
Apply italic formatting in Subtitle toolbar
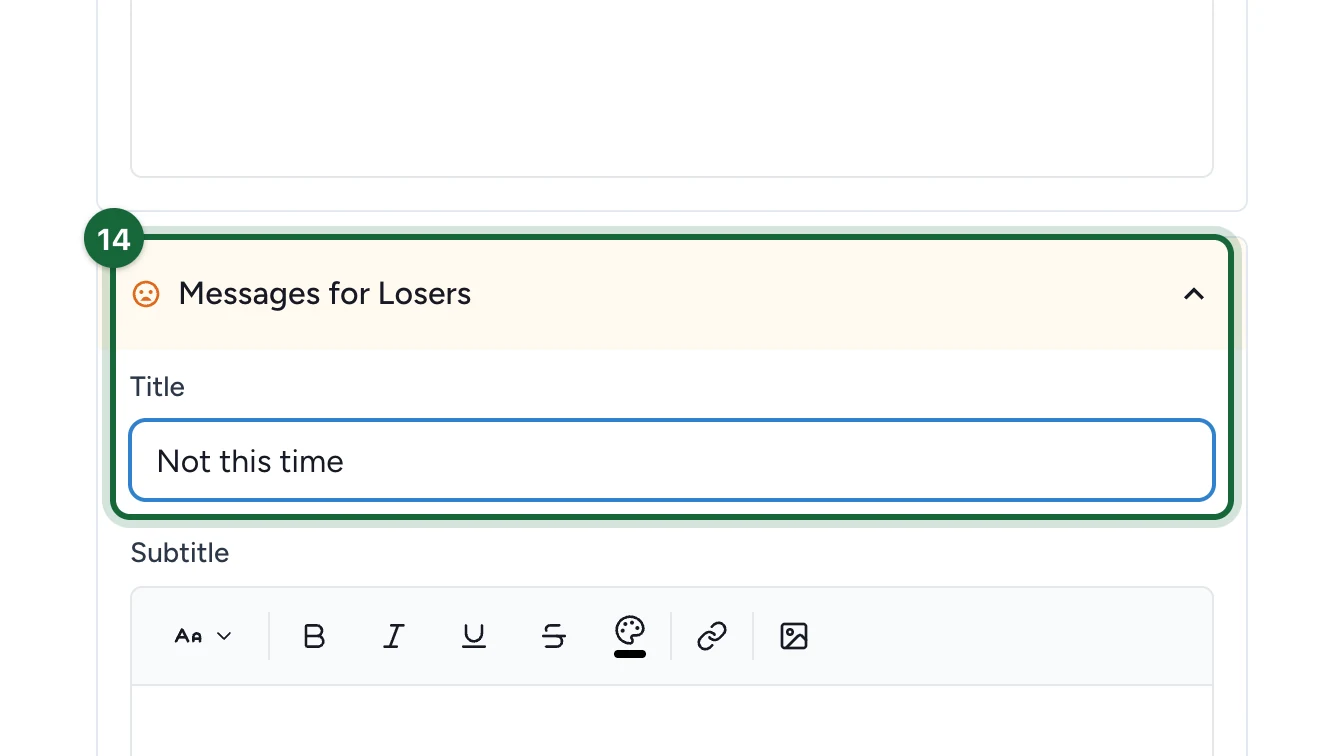[x=394, y=636]
